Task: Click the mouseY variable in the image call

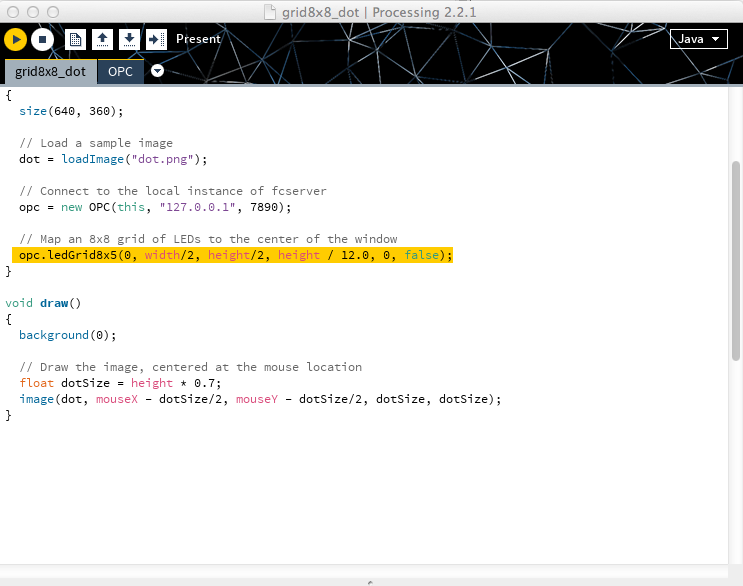Action: pos(257,399)
